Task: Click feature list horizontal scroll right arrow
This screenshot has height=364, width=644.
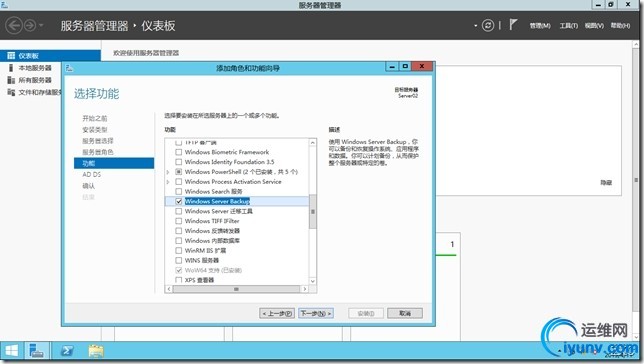Action: tap(304, 289)
